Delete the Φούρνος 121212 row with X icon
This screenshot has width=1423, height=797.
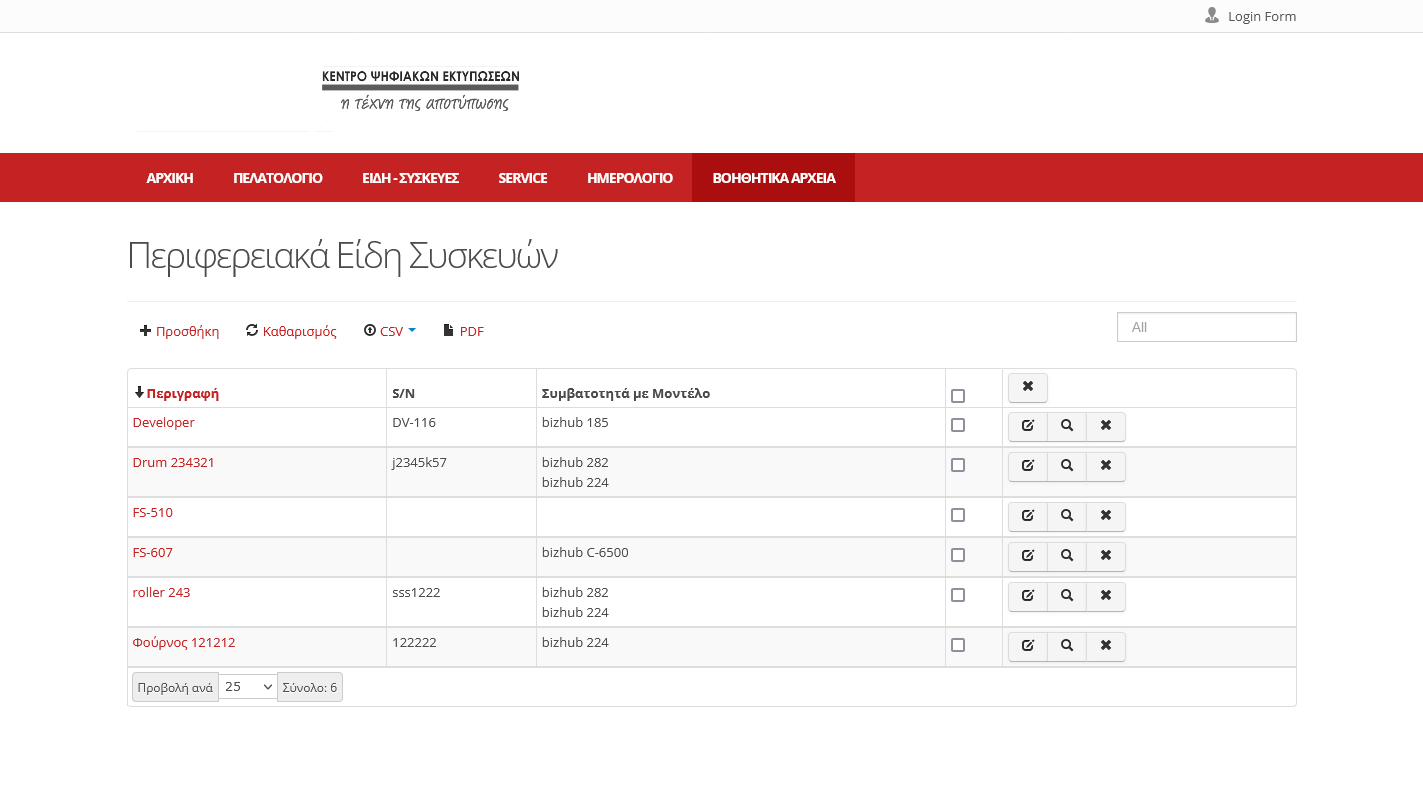click(x=1105, y=646)
